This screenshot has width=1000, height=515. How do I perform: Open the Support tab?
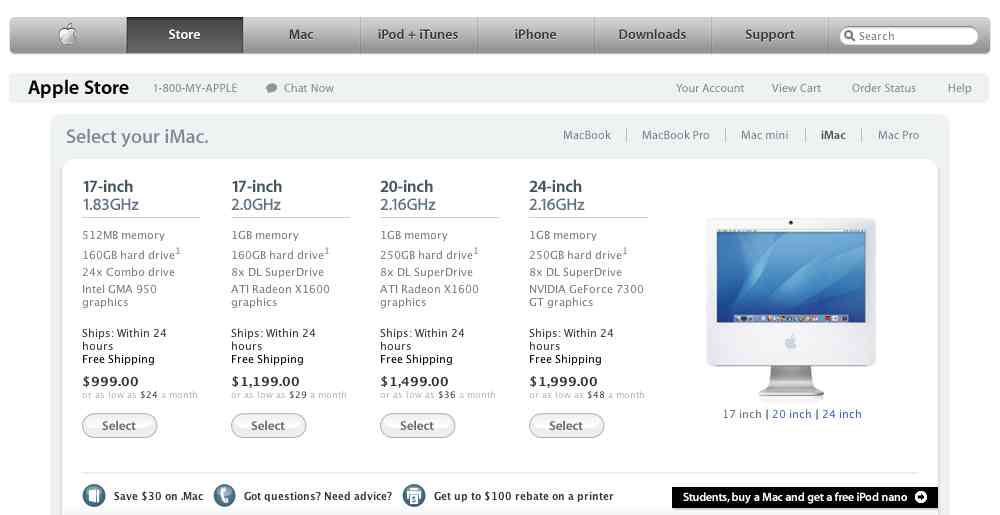coord(770,34)
